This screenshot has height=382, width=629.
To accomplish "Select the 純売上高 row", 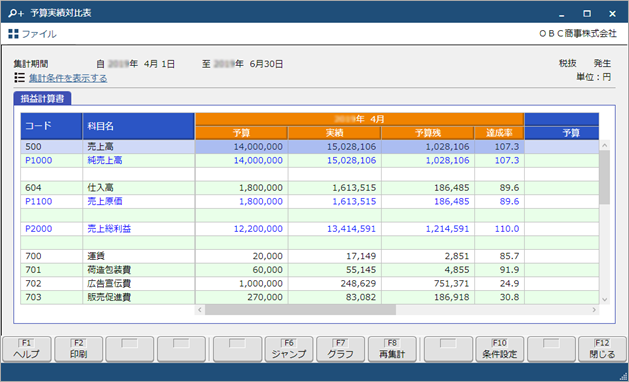I will click(x=310, y=161).
